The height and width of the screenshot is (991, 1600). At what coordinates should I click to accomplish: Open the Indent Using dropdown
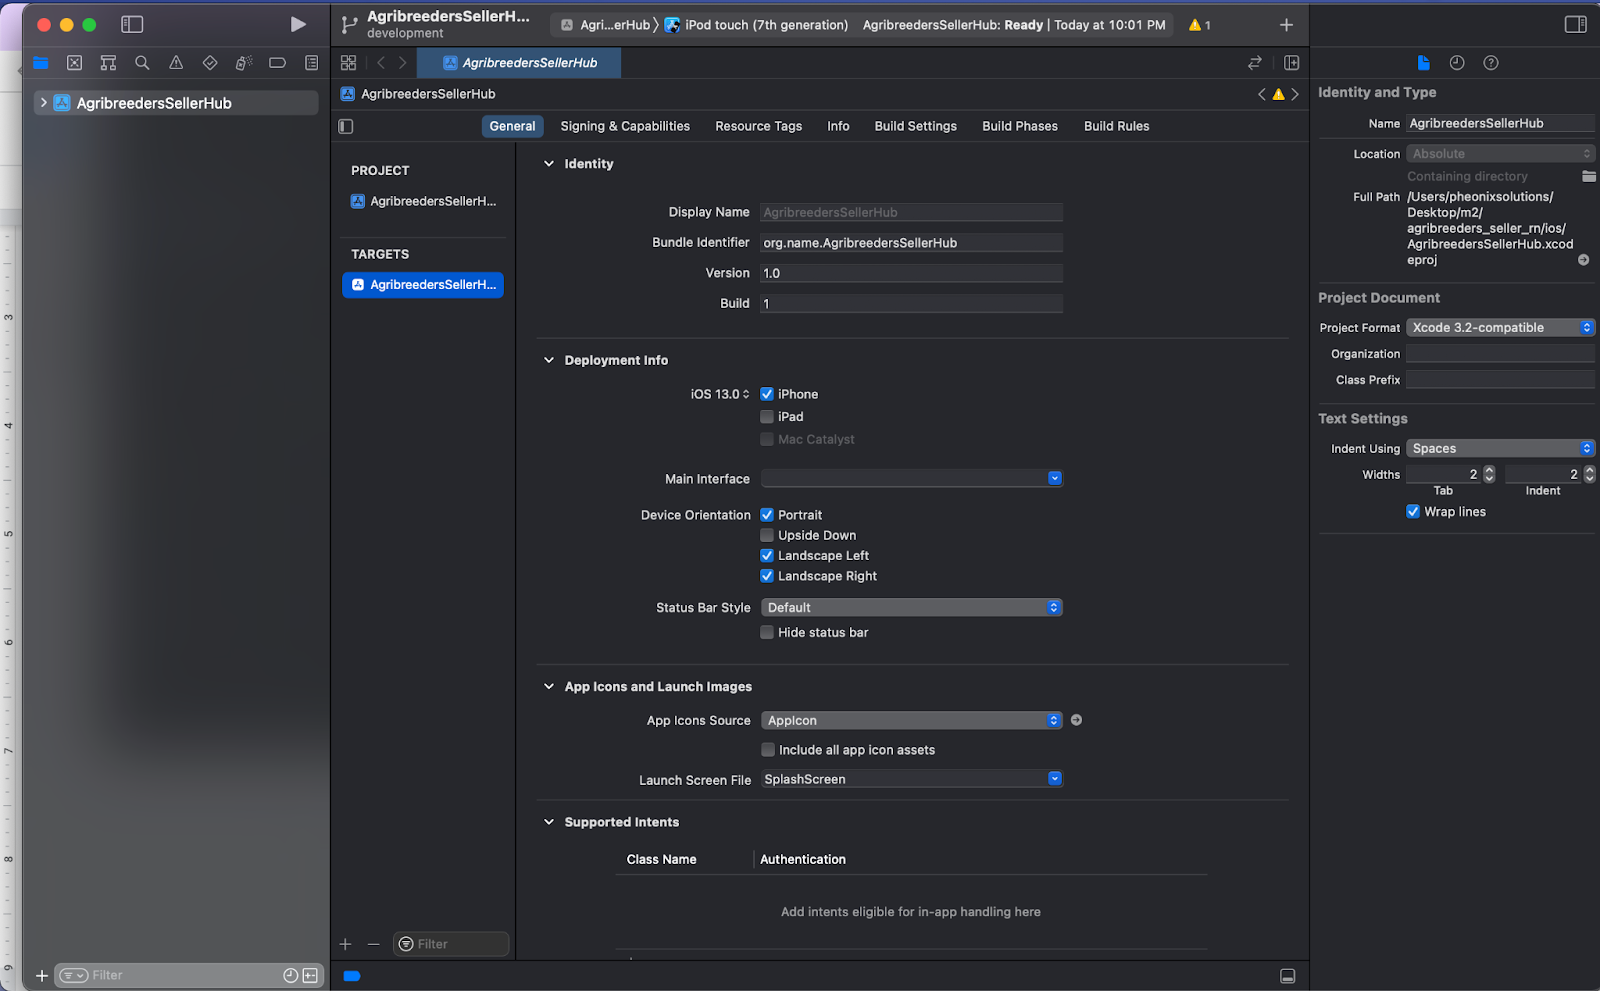point(1501,449)
